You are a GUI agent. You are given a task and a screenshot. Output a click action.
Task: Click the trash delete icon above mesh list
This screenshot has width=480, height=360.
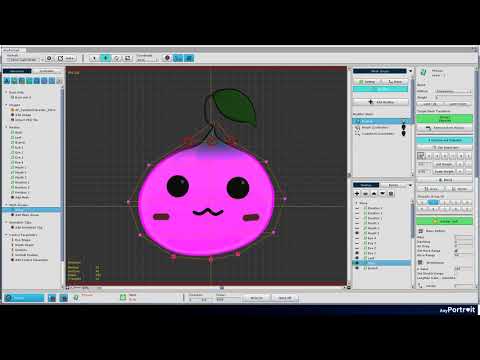point(391,193)
